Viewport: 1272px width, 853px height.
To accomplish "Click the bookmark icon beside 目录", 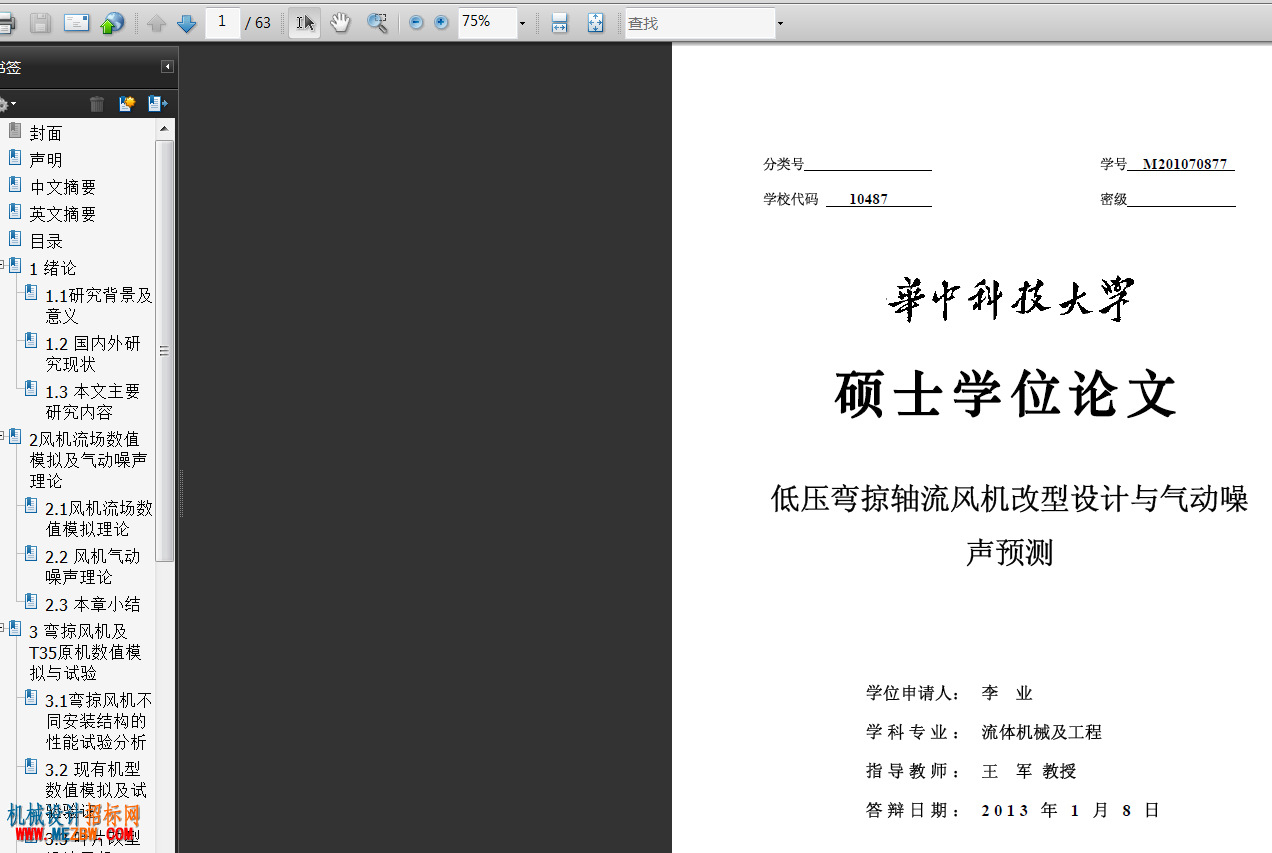I will point(15,238).
